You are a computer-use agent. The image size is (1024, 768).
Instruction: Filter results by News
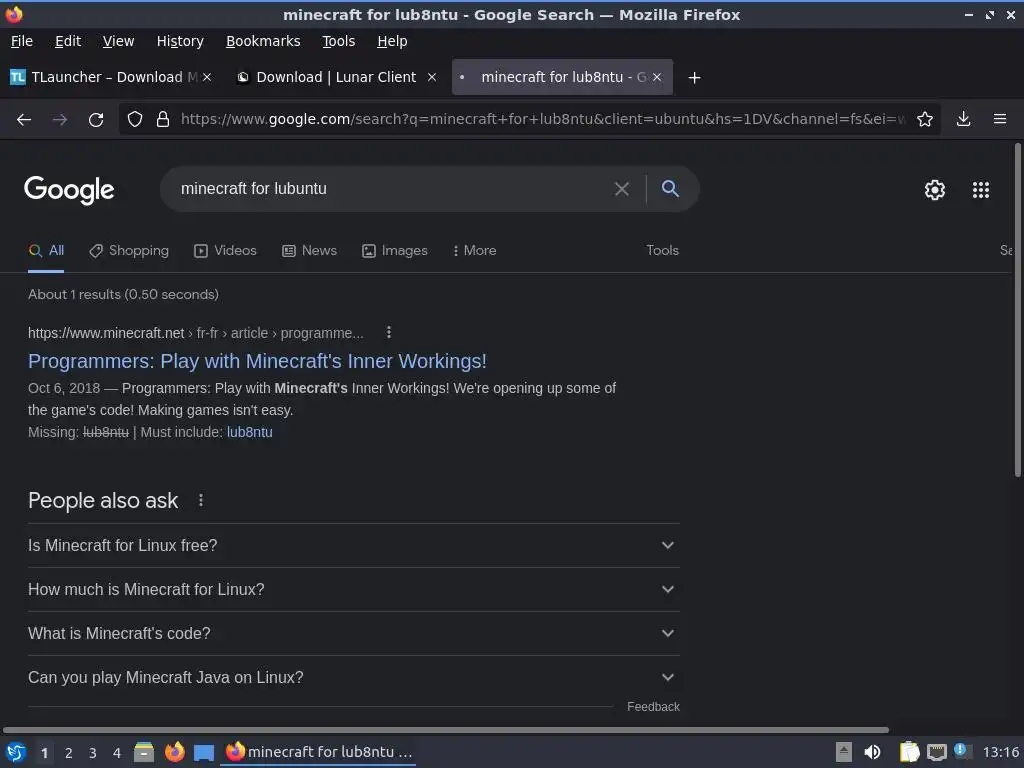(x=310, y=251)
